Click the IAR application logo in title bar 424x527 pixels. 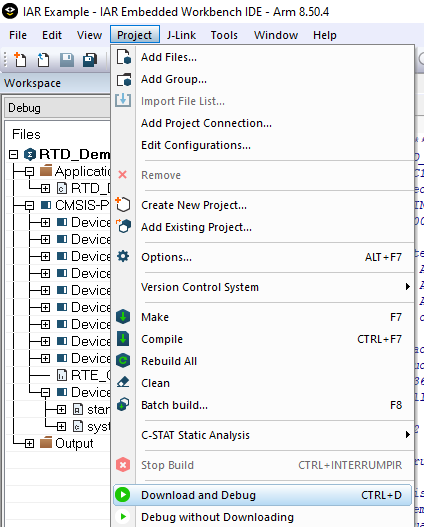[10, 11]
